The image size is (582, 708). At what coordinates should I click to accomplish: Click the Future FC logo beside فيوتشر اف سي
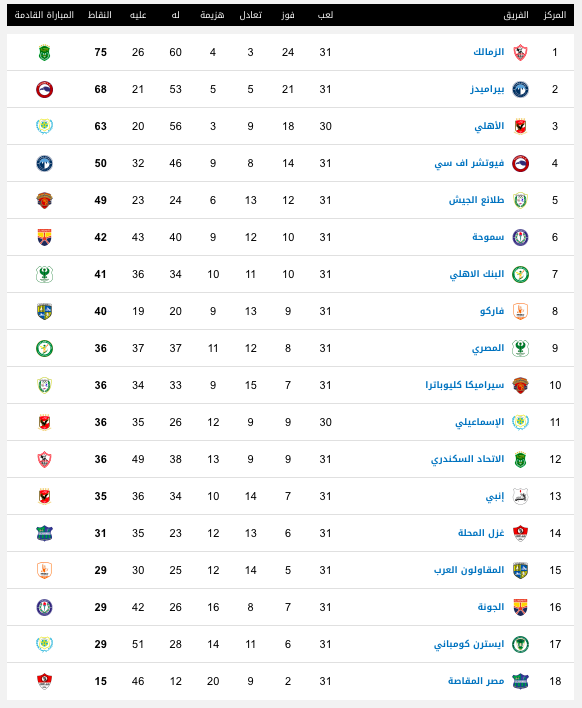pyautogui.click(x=520, y=163)
